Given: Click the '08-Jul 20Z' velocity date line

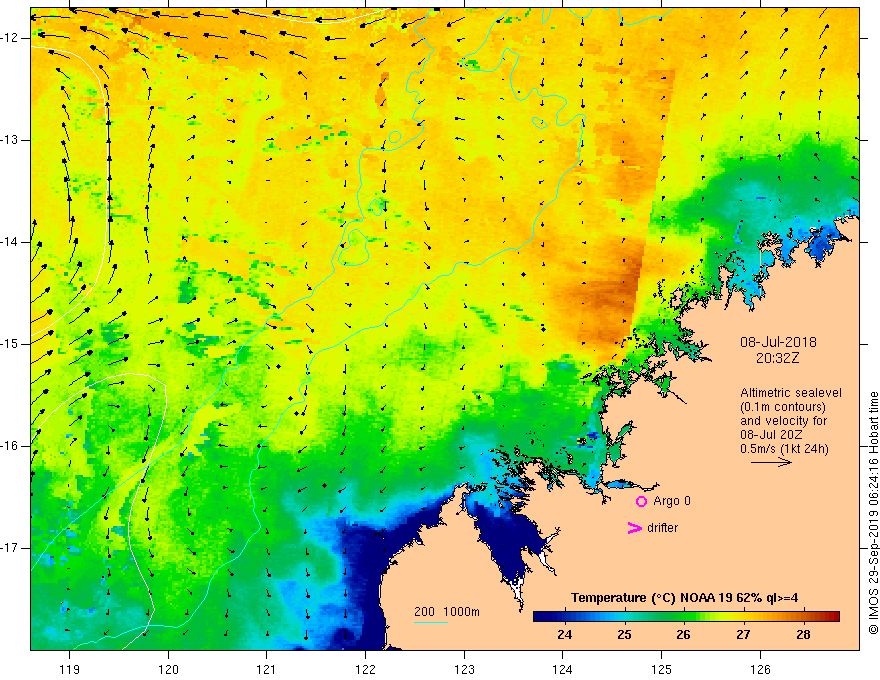Looking at the screenshot, I should [x=771, y=435].
